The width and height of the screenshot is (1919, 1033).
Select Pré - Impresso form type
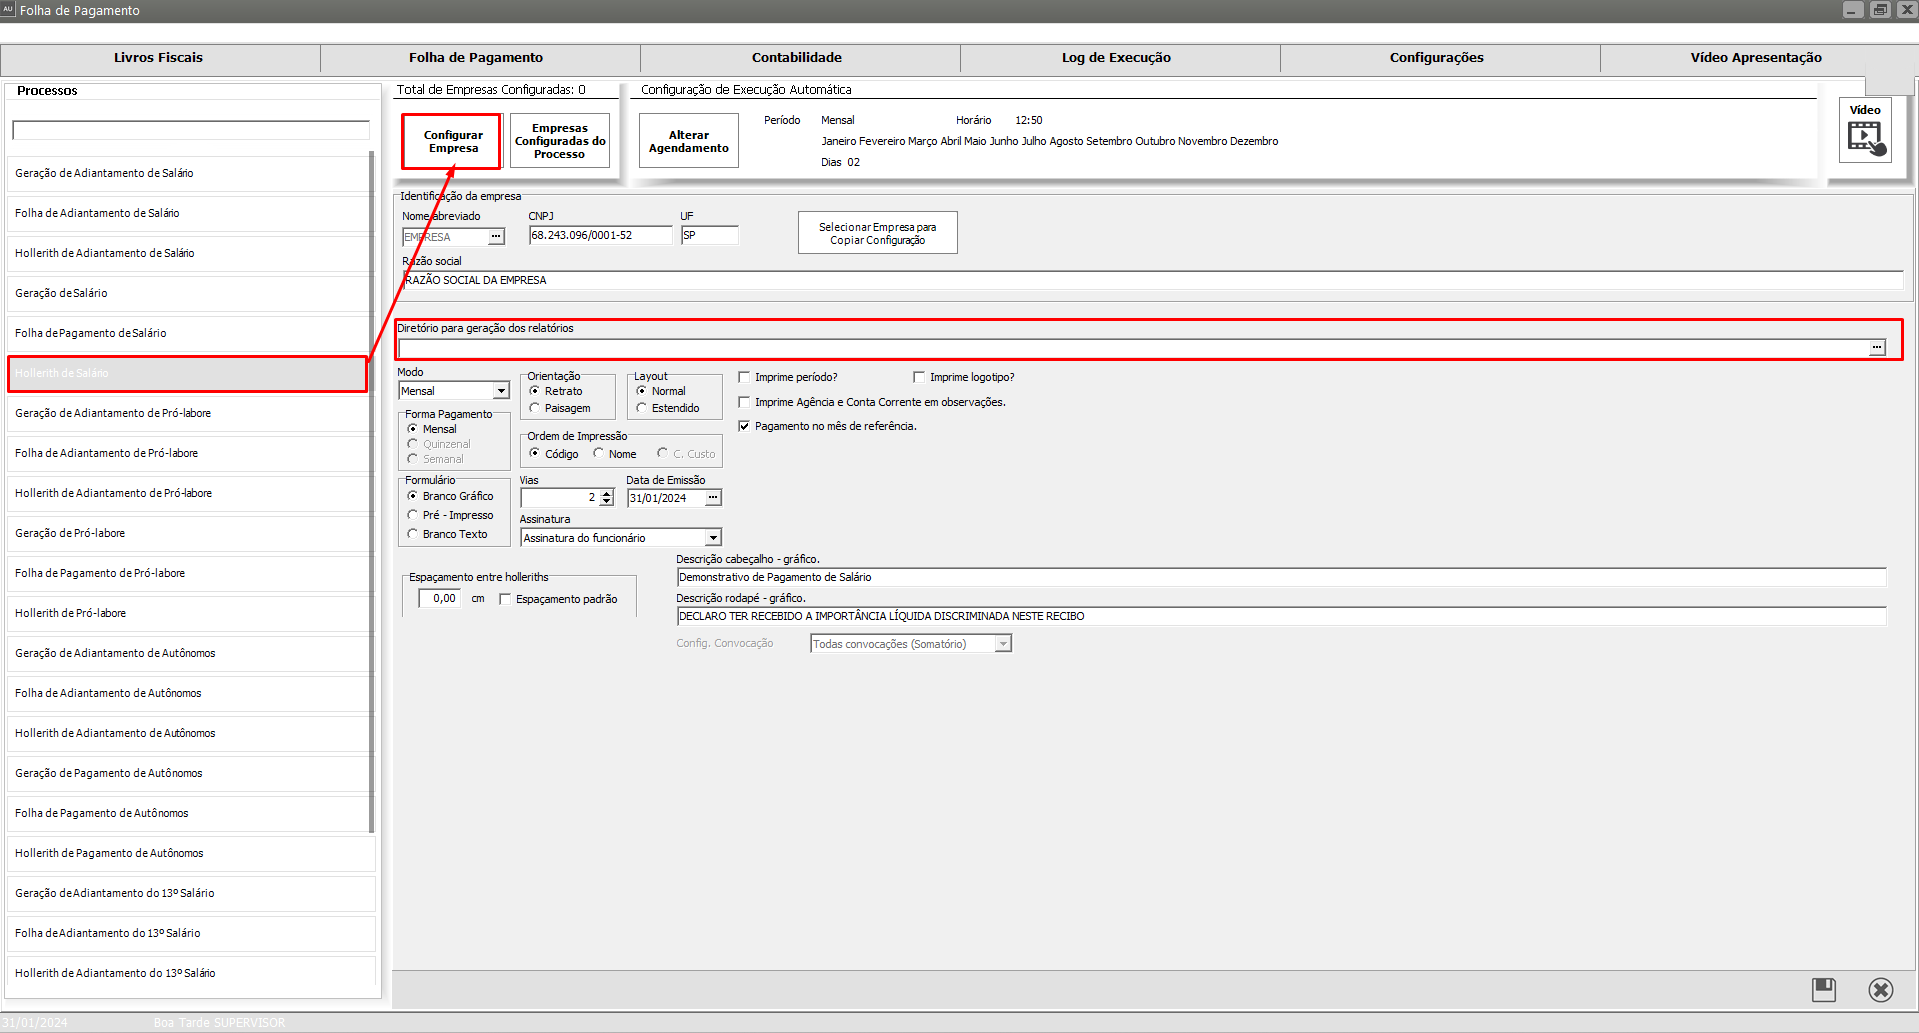[x=412, y=515]
